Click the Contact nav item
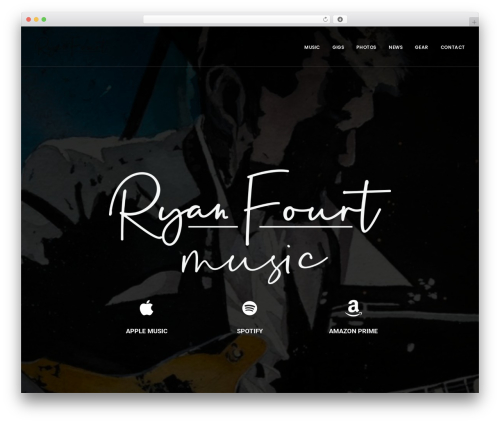This screenshot has width=500, height=423. (x=453, y=47)
